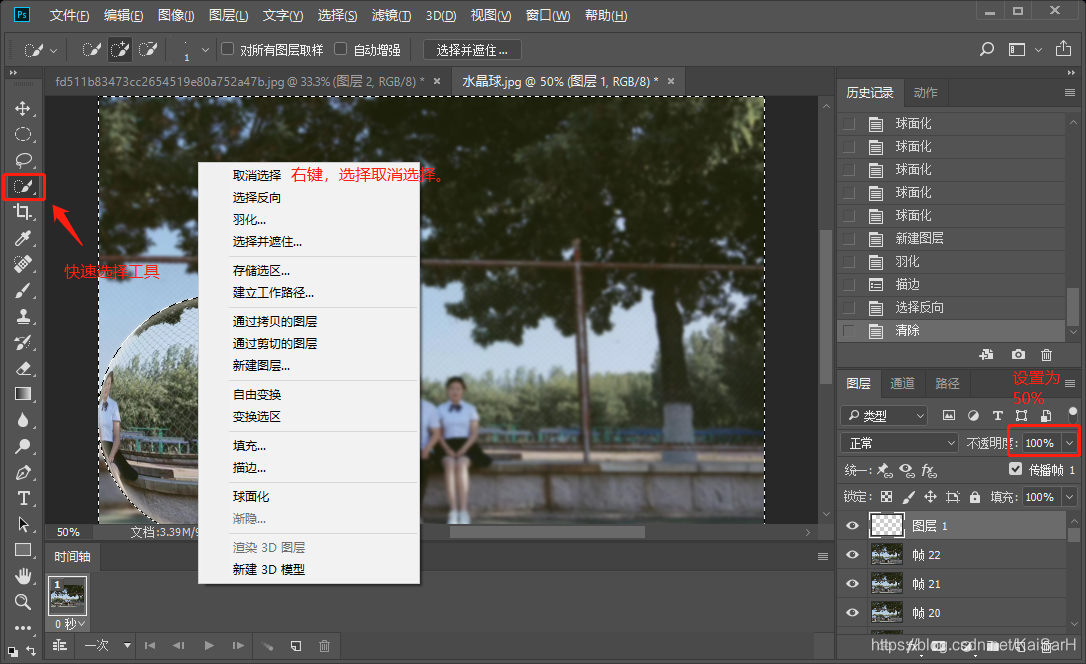The width and height of the screenshot is (1086, 664).
Task: Open the blend mode 正常 dropdown
Action: coord(899,443)
